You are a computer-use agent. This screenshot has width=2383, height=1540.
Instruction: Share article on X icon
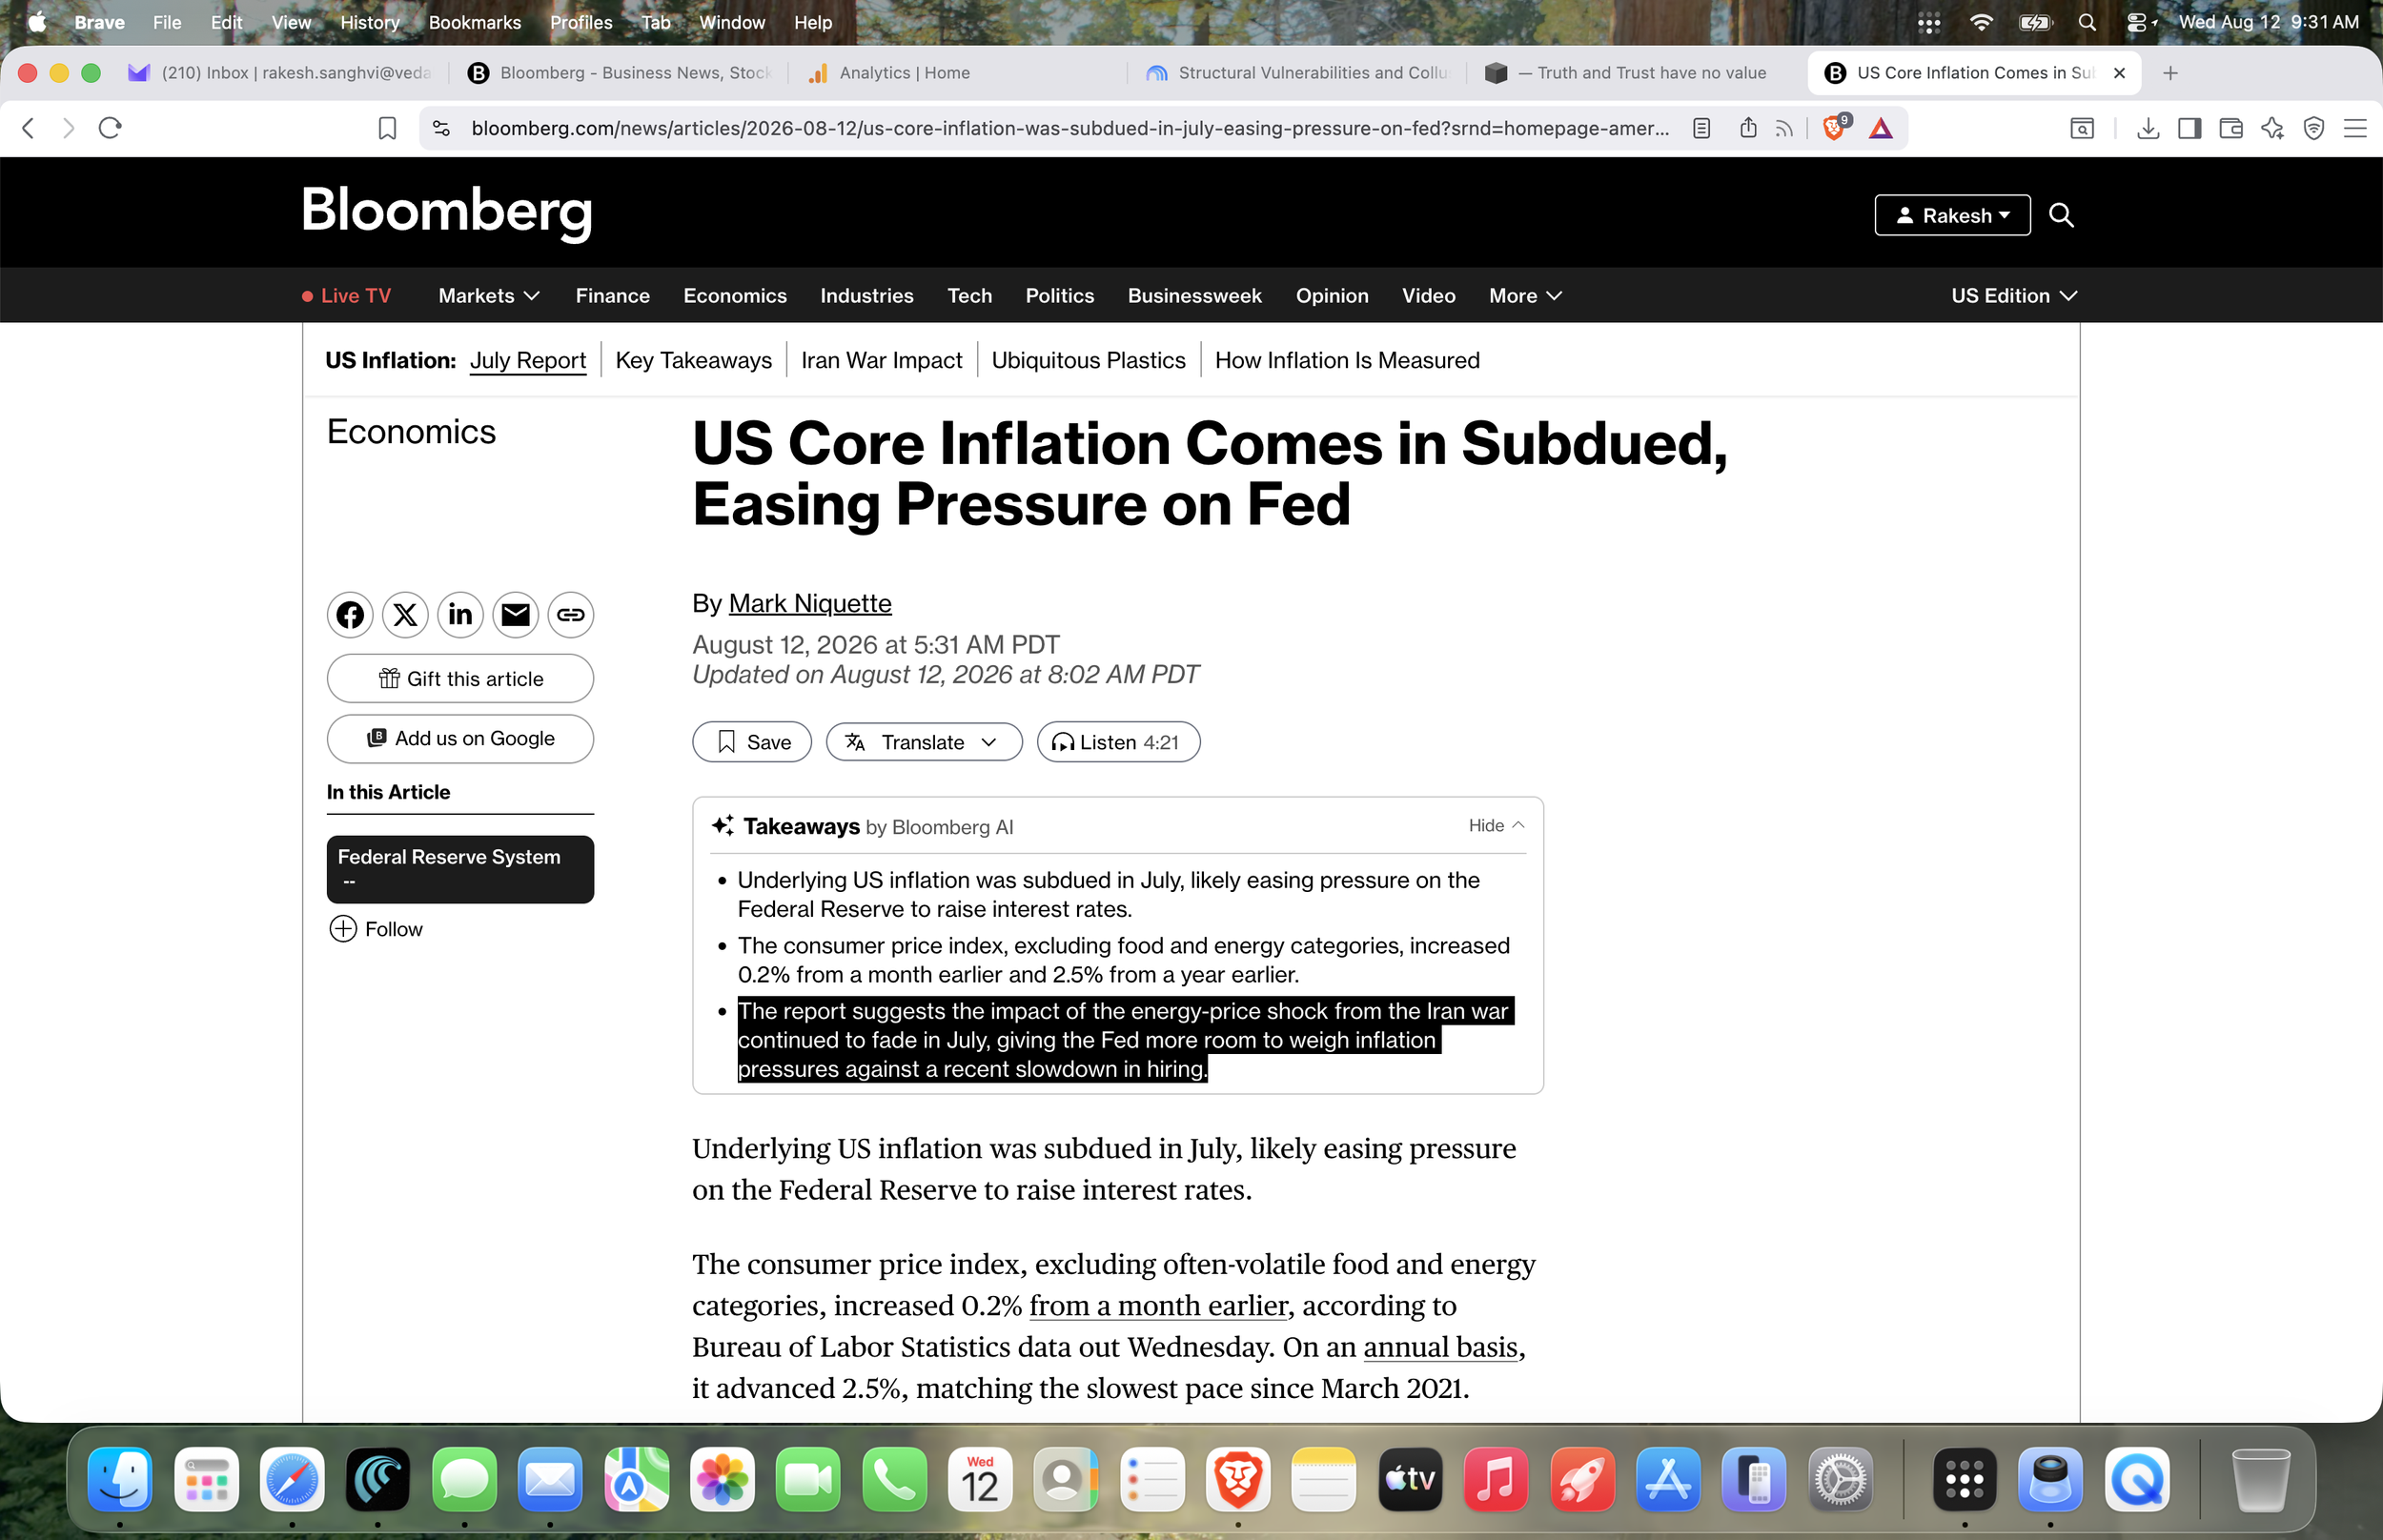[x=405, y=614]
